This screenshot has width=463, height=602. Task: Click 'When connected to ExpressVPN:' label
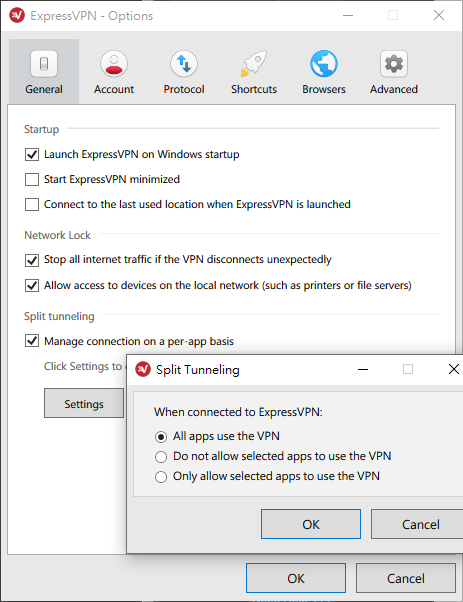click(x=238, y=412)
